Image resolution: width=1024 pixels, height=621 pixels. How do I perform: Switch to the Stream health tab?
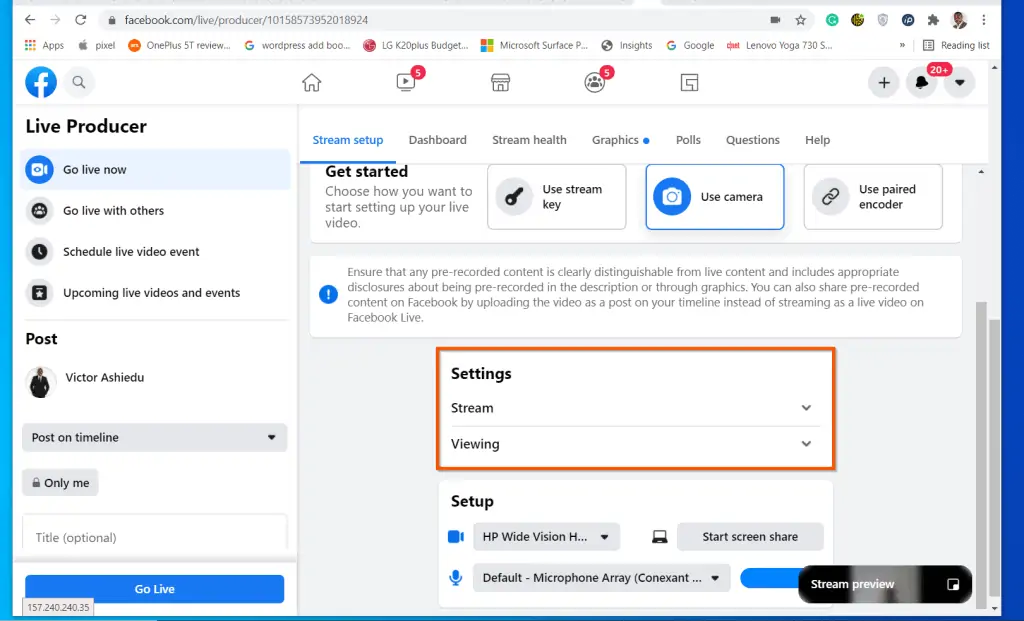click(529, 140)
